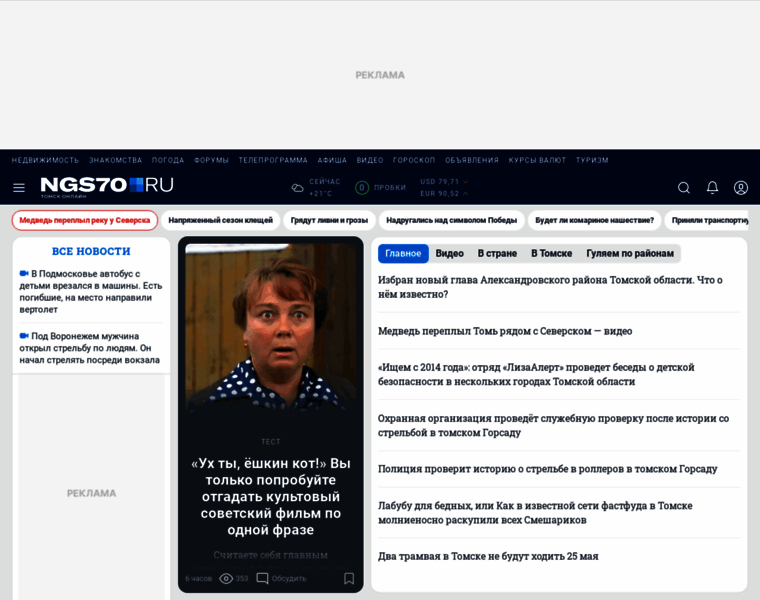Open the user profile icon

(741, 188)
